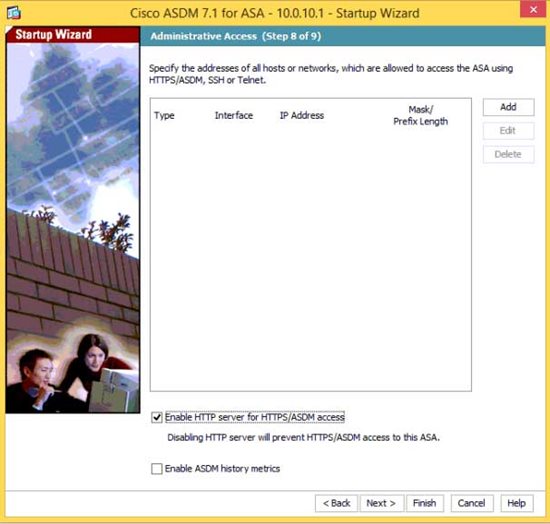
Task: Toggle Enable HTTP server for HTTPS/ASDM access
Action: tap(157, 417)
